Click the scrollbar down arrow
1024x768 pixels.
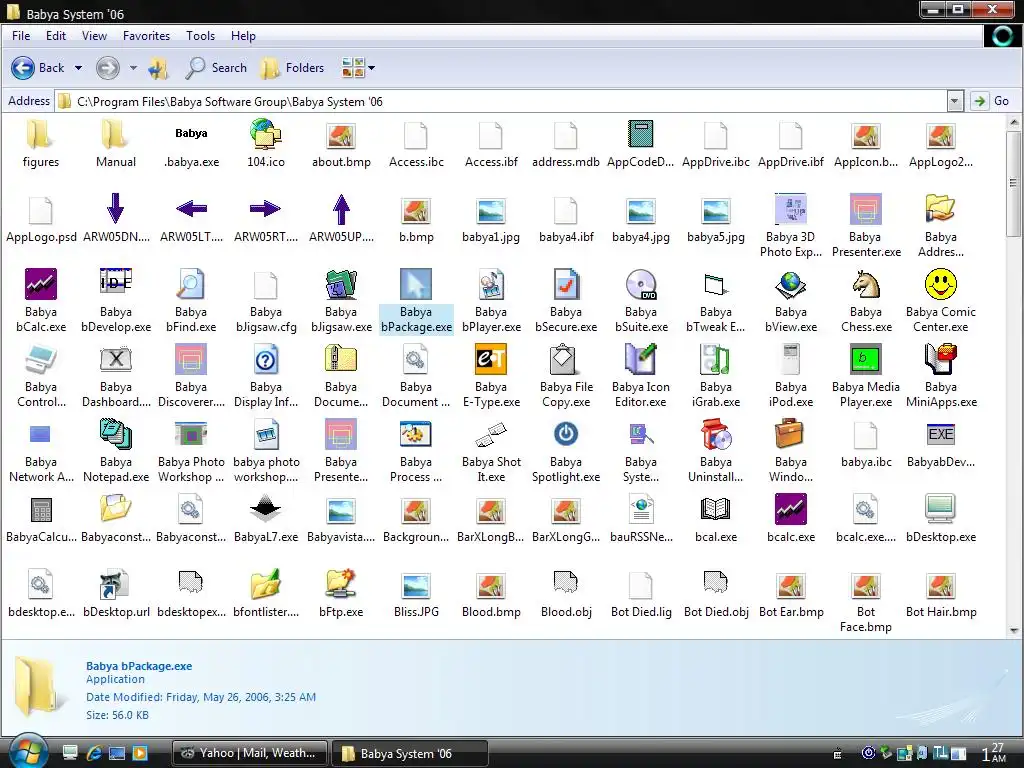tap(1014, 630)
